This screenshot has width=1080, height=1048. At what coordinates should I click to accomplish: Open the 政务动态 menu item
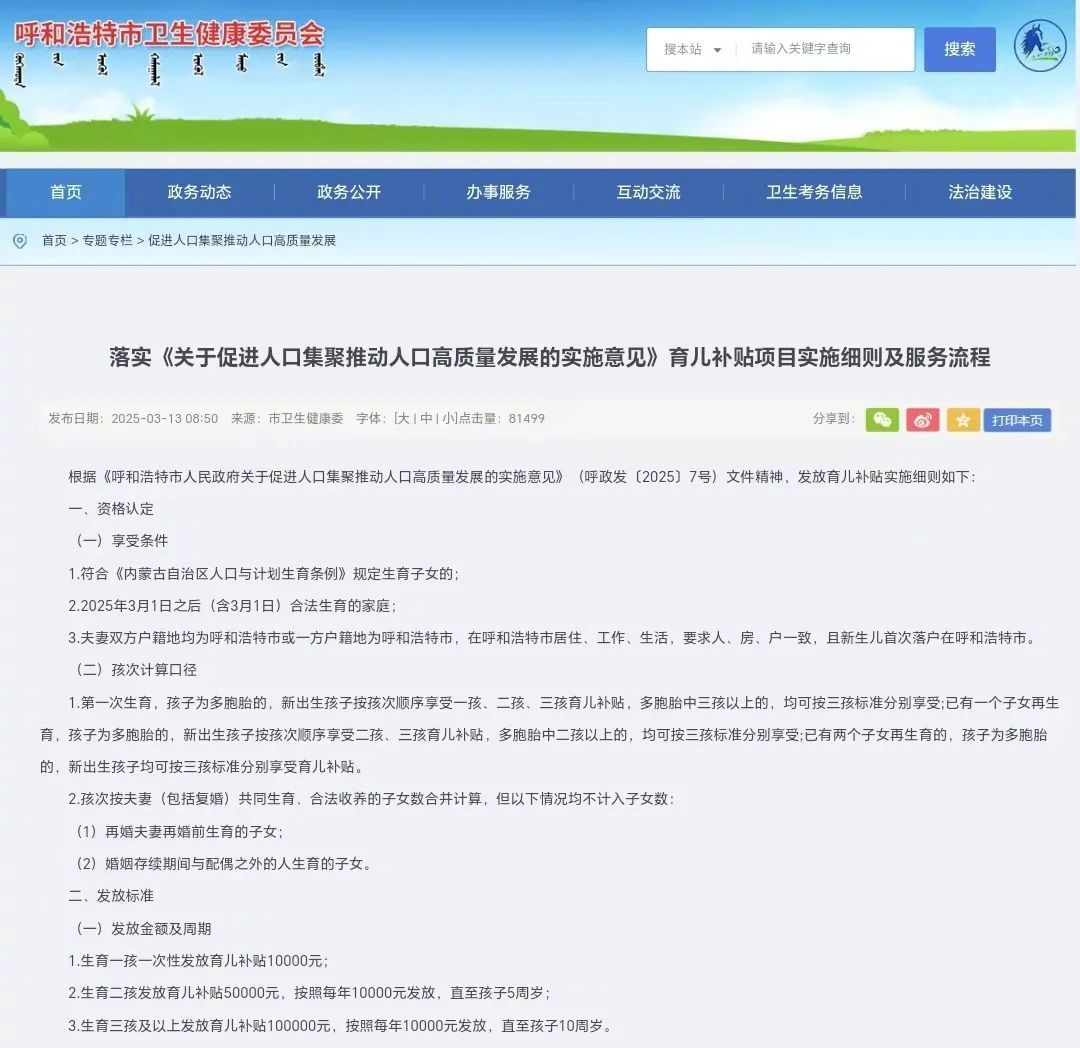199,192
